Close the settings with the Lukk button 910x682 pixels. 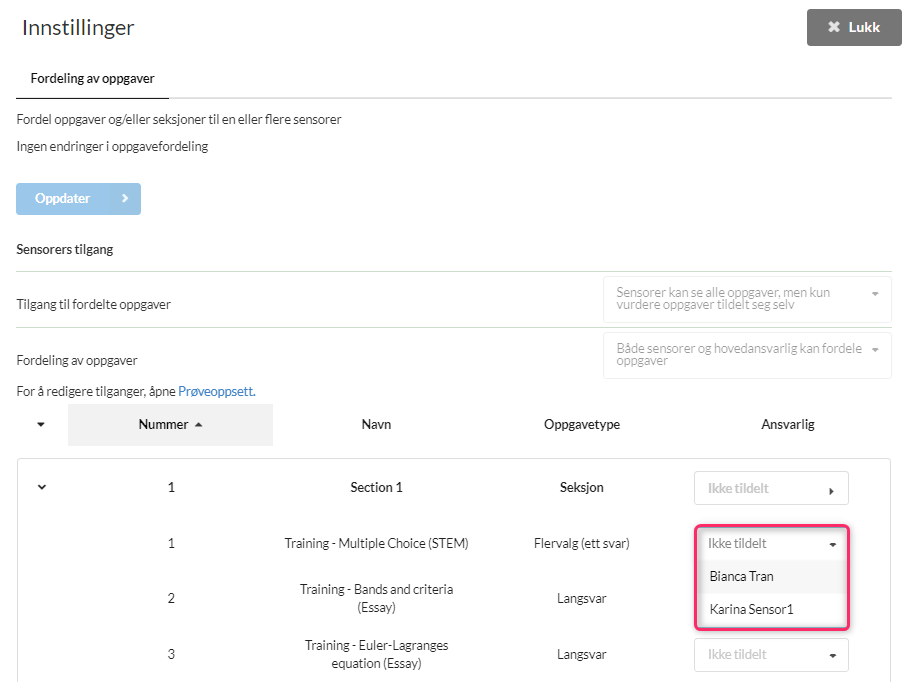click(854, 27)
